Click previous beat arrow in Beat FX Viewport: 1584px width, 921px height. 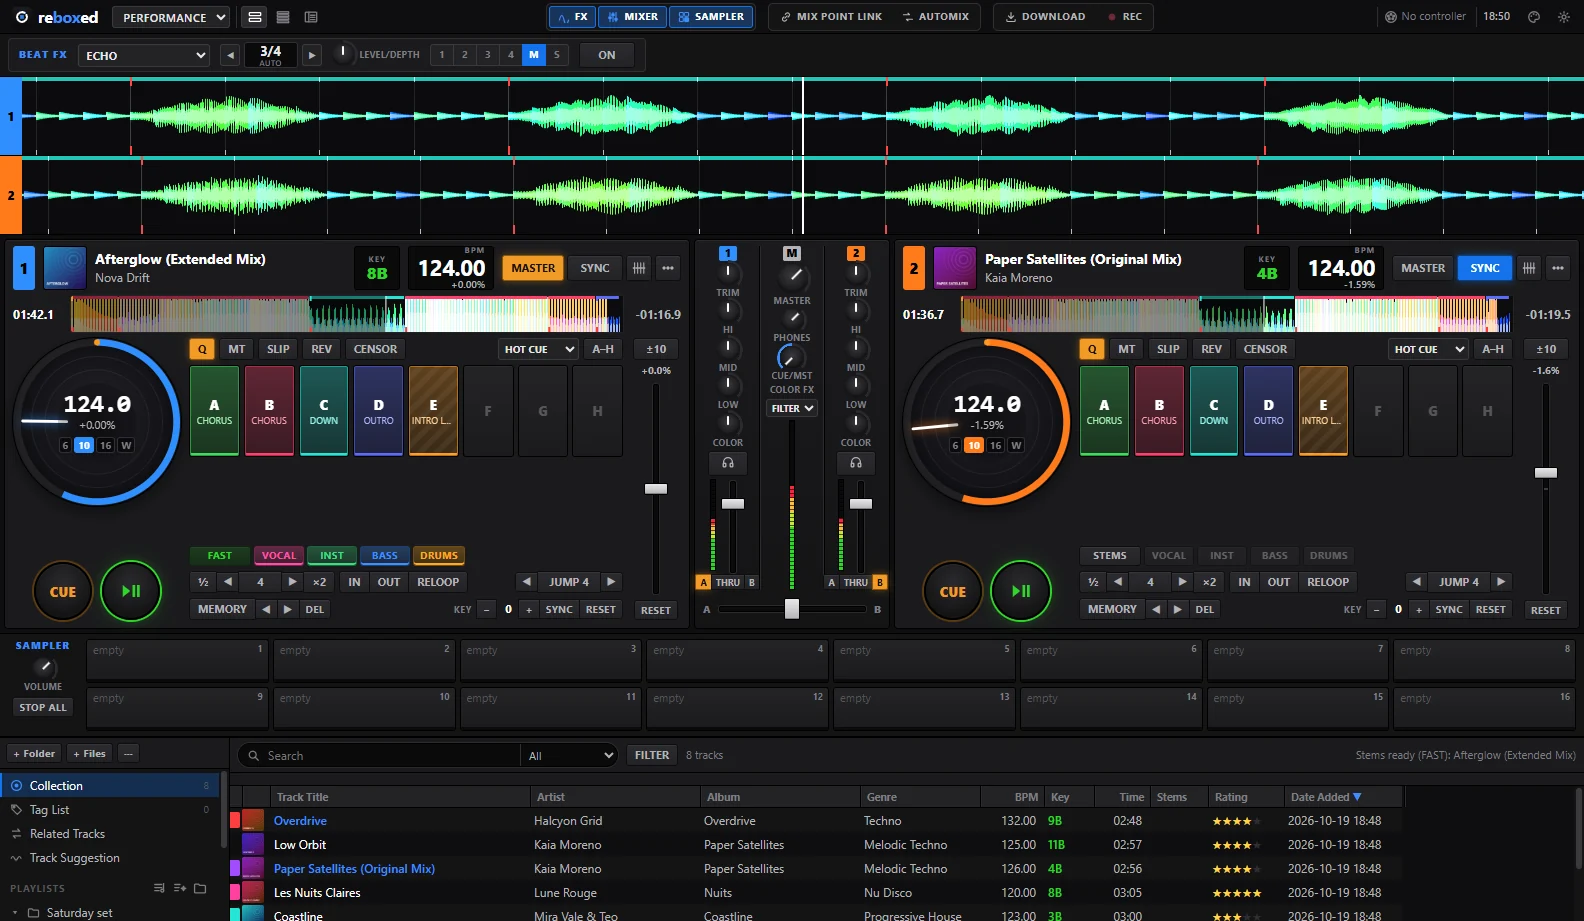(231, 55)
